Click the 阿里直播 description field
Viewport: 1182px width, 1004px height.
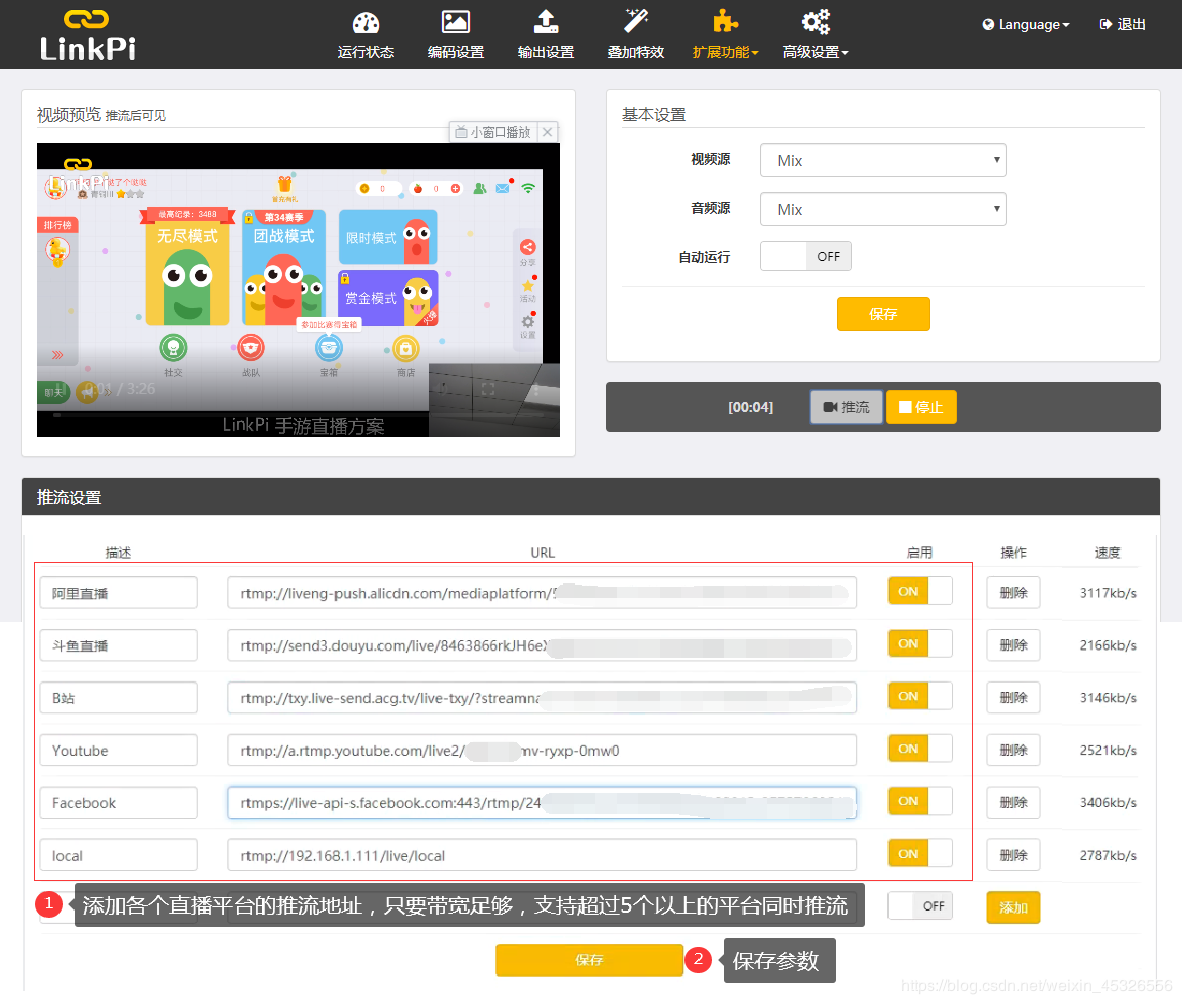[118, 592]
